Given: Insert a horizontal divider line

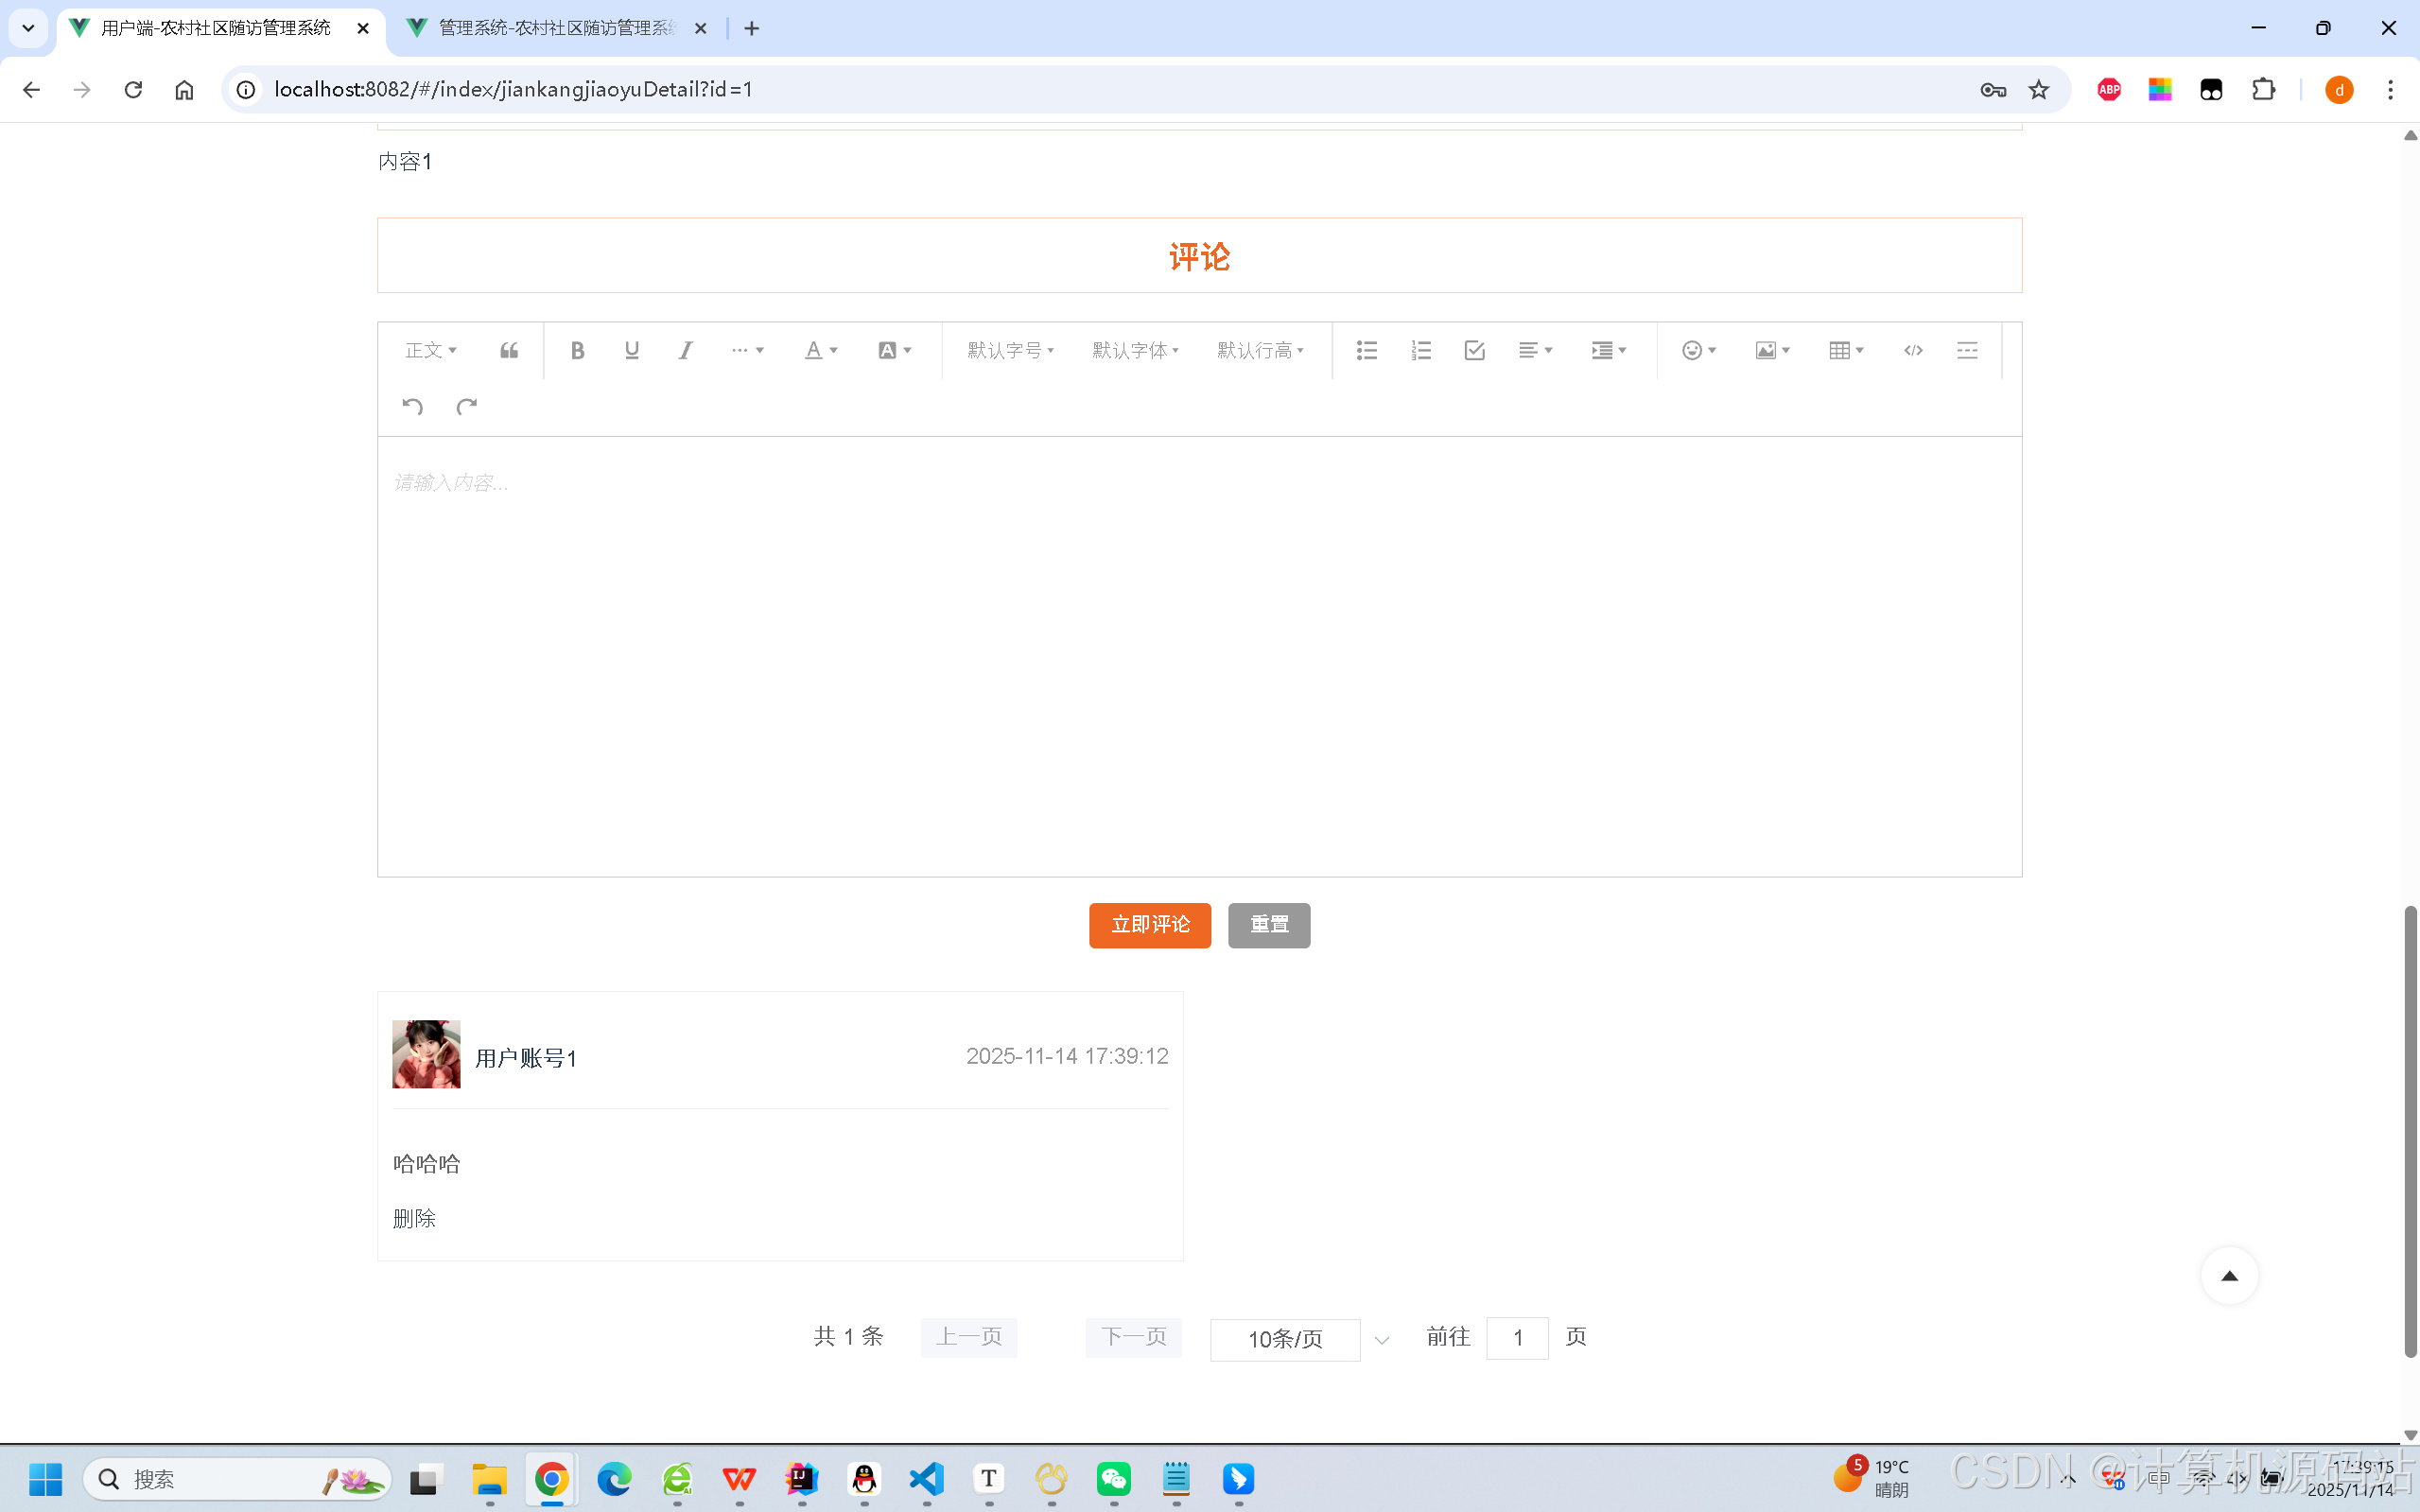Looking at the screenshot, I should point(1967,350).
